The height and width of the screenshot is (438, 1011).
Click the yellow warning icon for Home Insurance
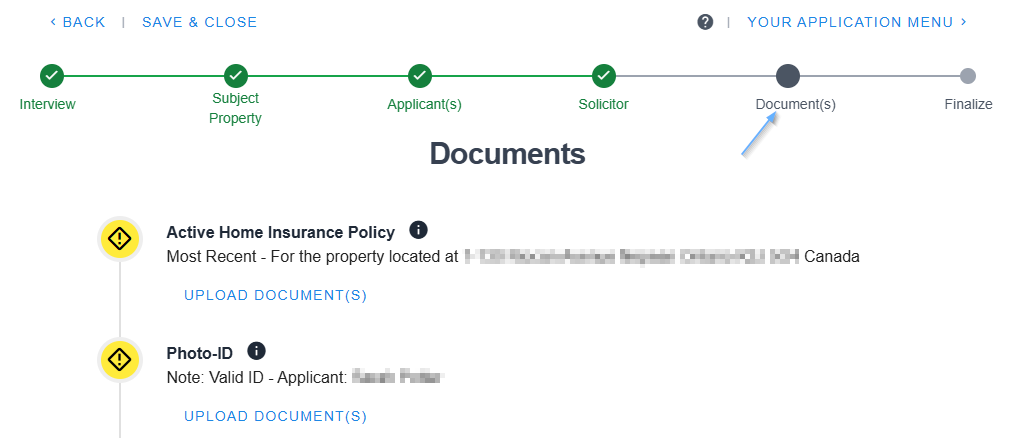coord(119,239)
